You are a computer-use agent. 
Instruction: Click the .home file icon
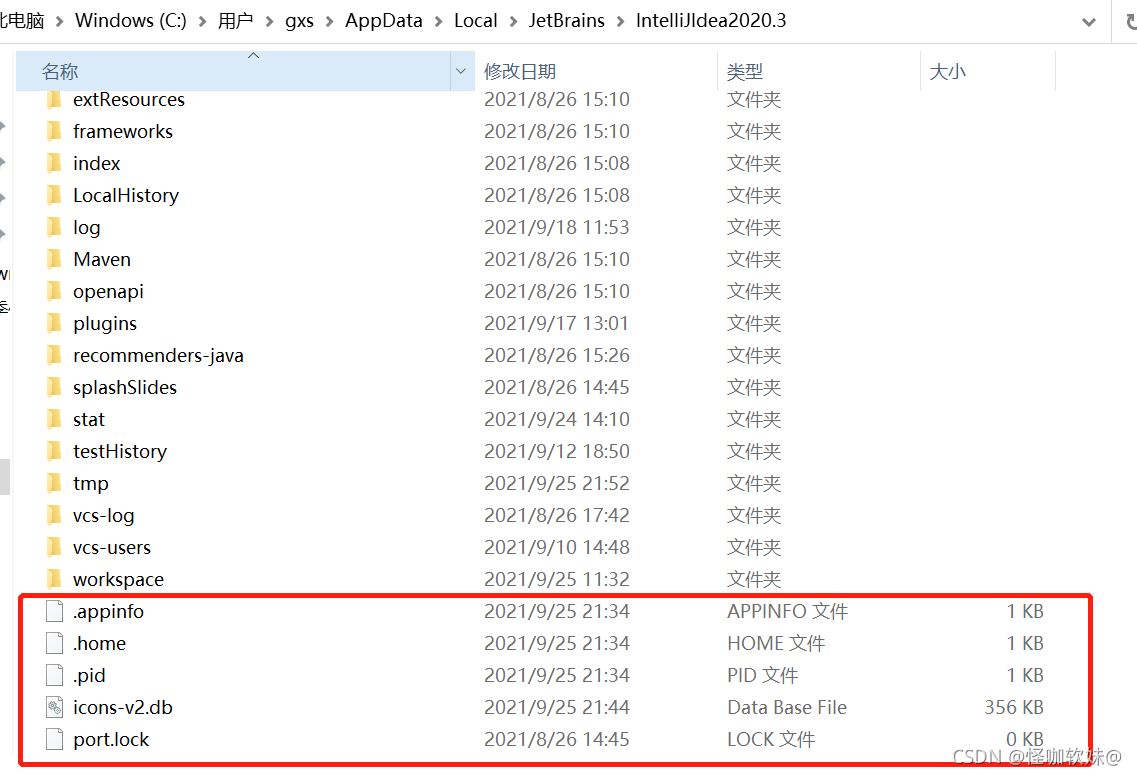(54, 643)
